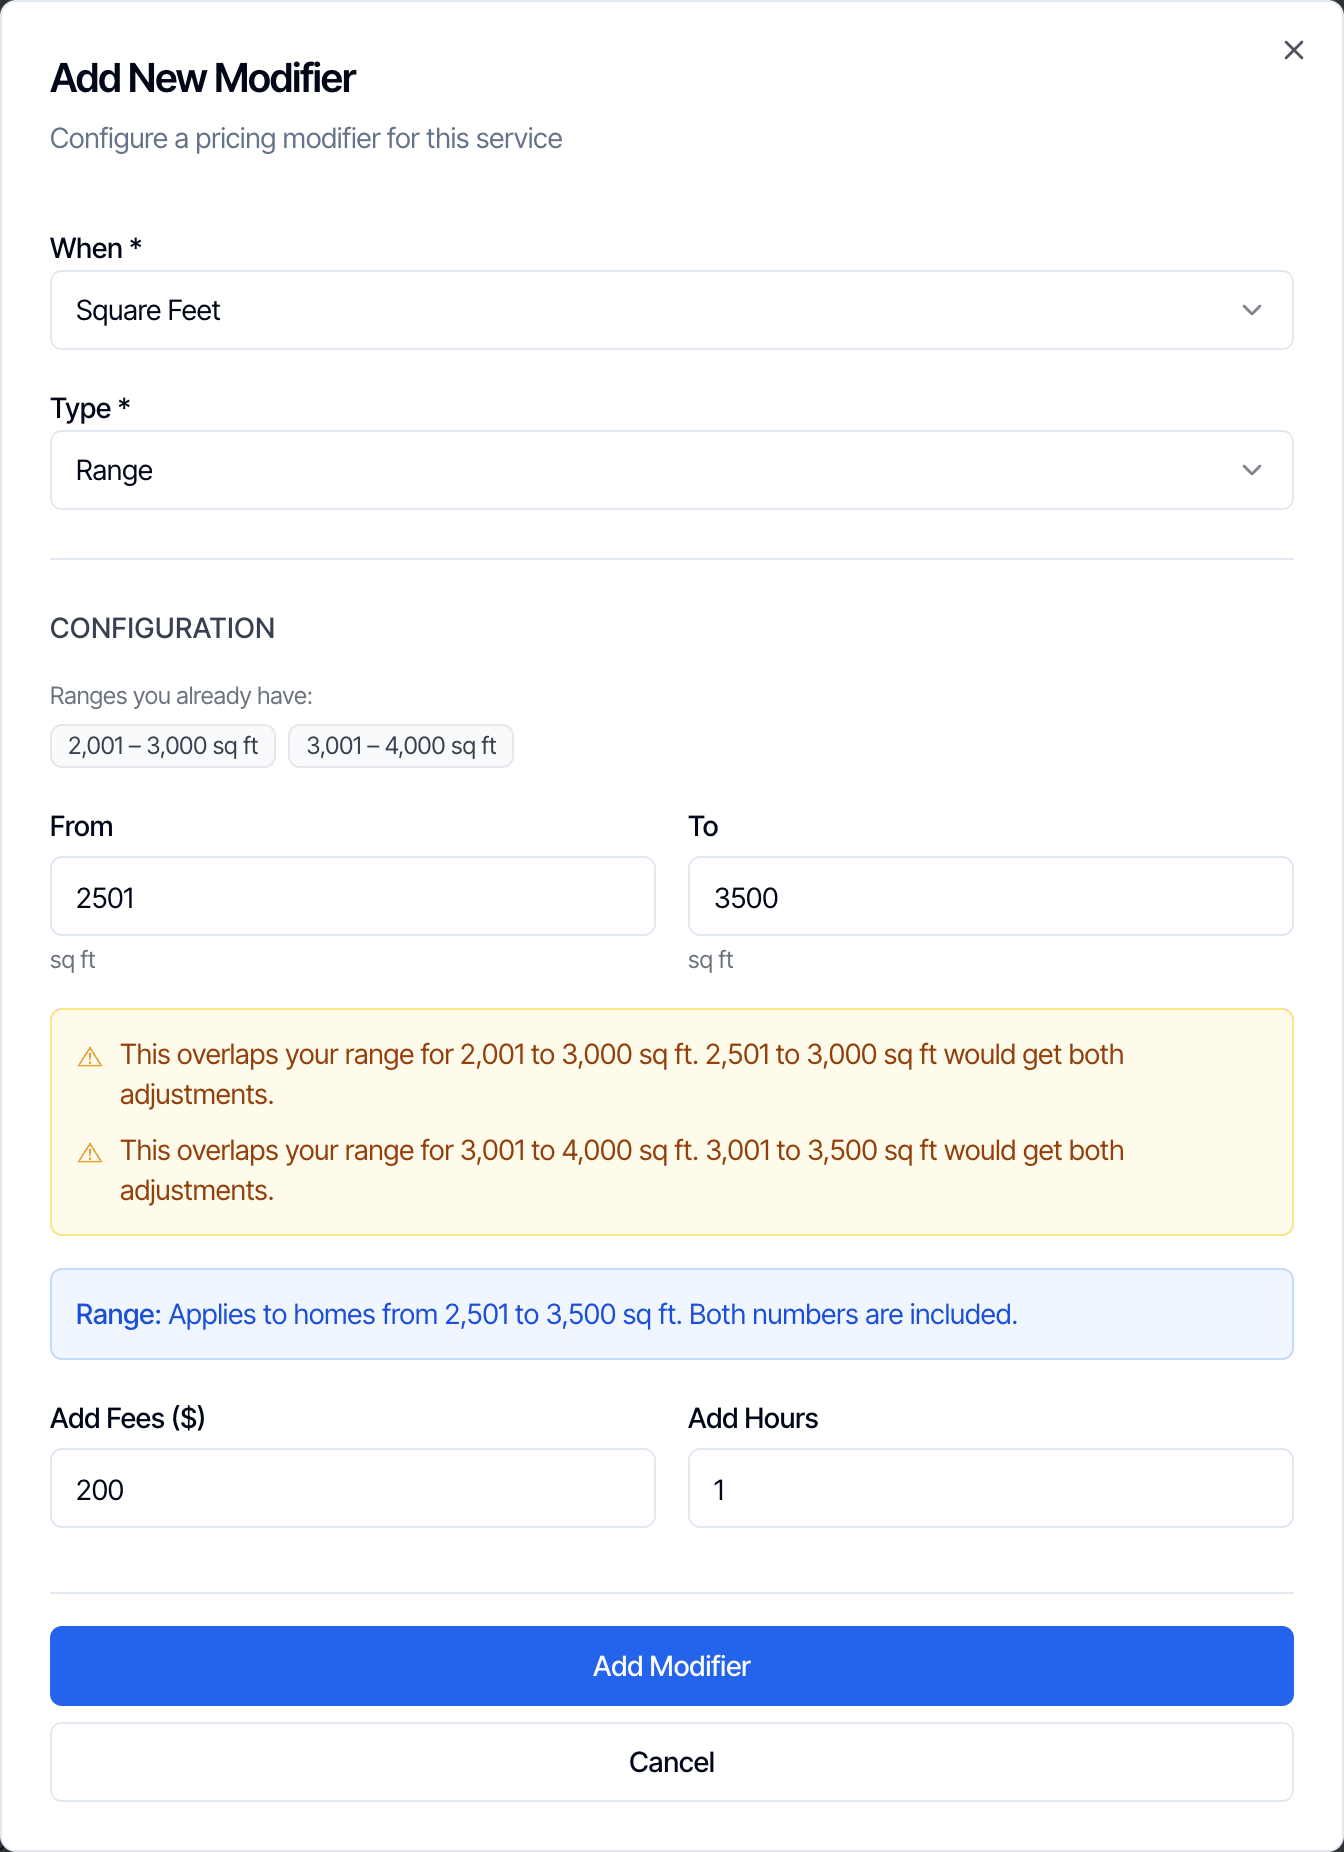
Task: Click the From square feet field
Action: 353,896
